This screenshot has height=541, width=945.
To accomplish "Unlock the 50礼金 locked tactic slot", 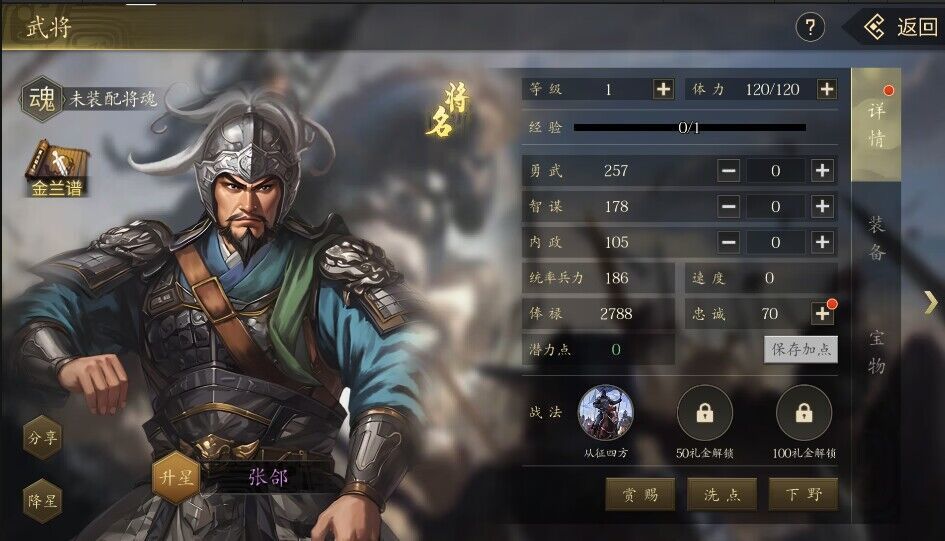I will pos(705,413).
